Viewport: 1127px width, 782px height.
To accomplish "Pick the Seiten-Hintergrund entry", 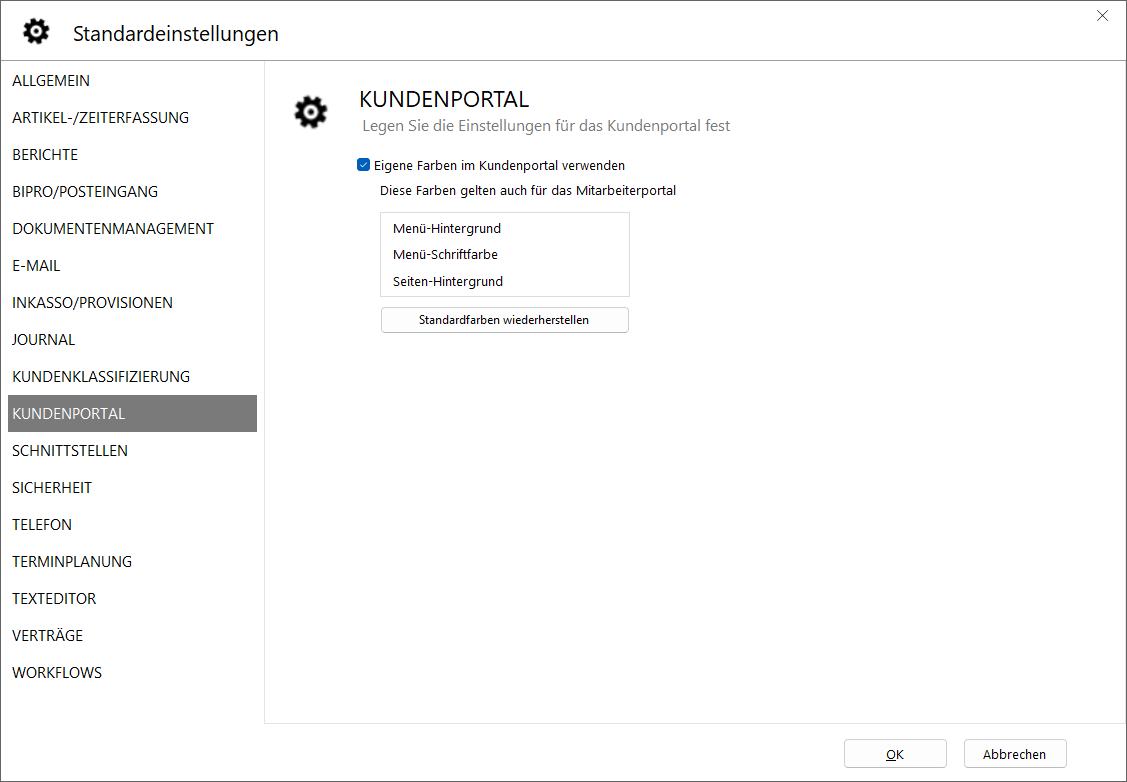I will 448,282.
